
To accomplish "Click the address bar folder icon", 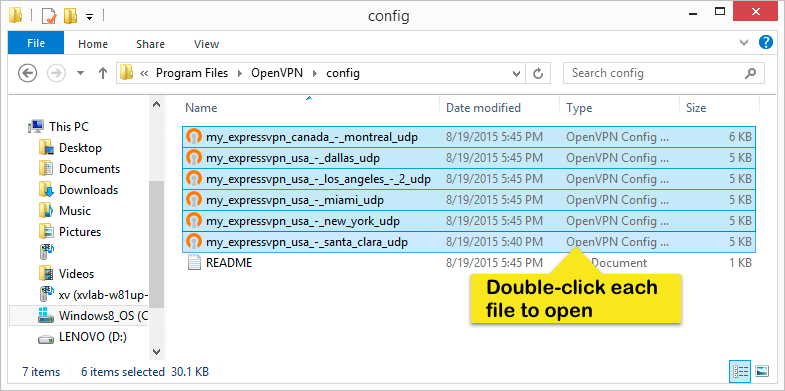I will (127, 73).
